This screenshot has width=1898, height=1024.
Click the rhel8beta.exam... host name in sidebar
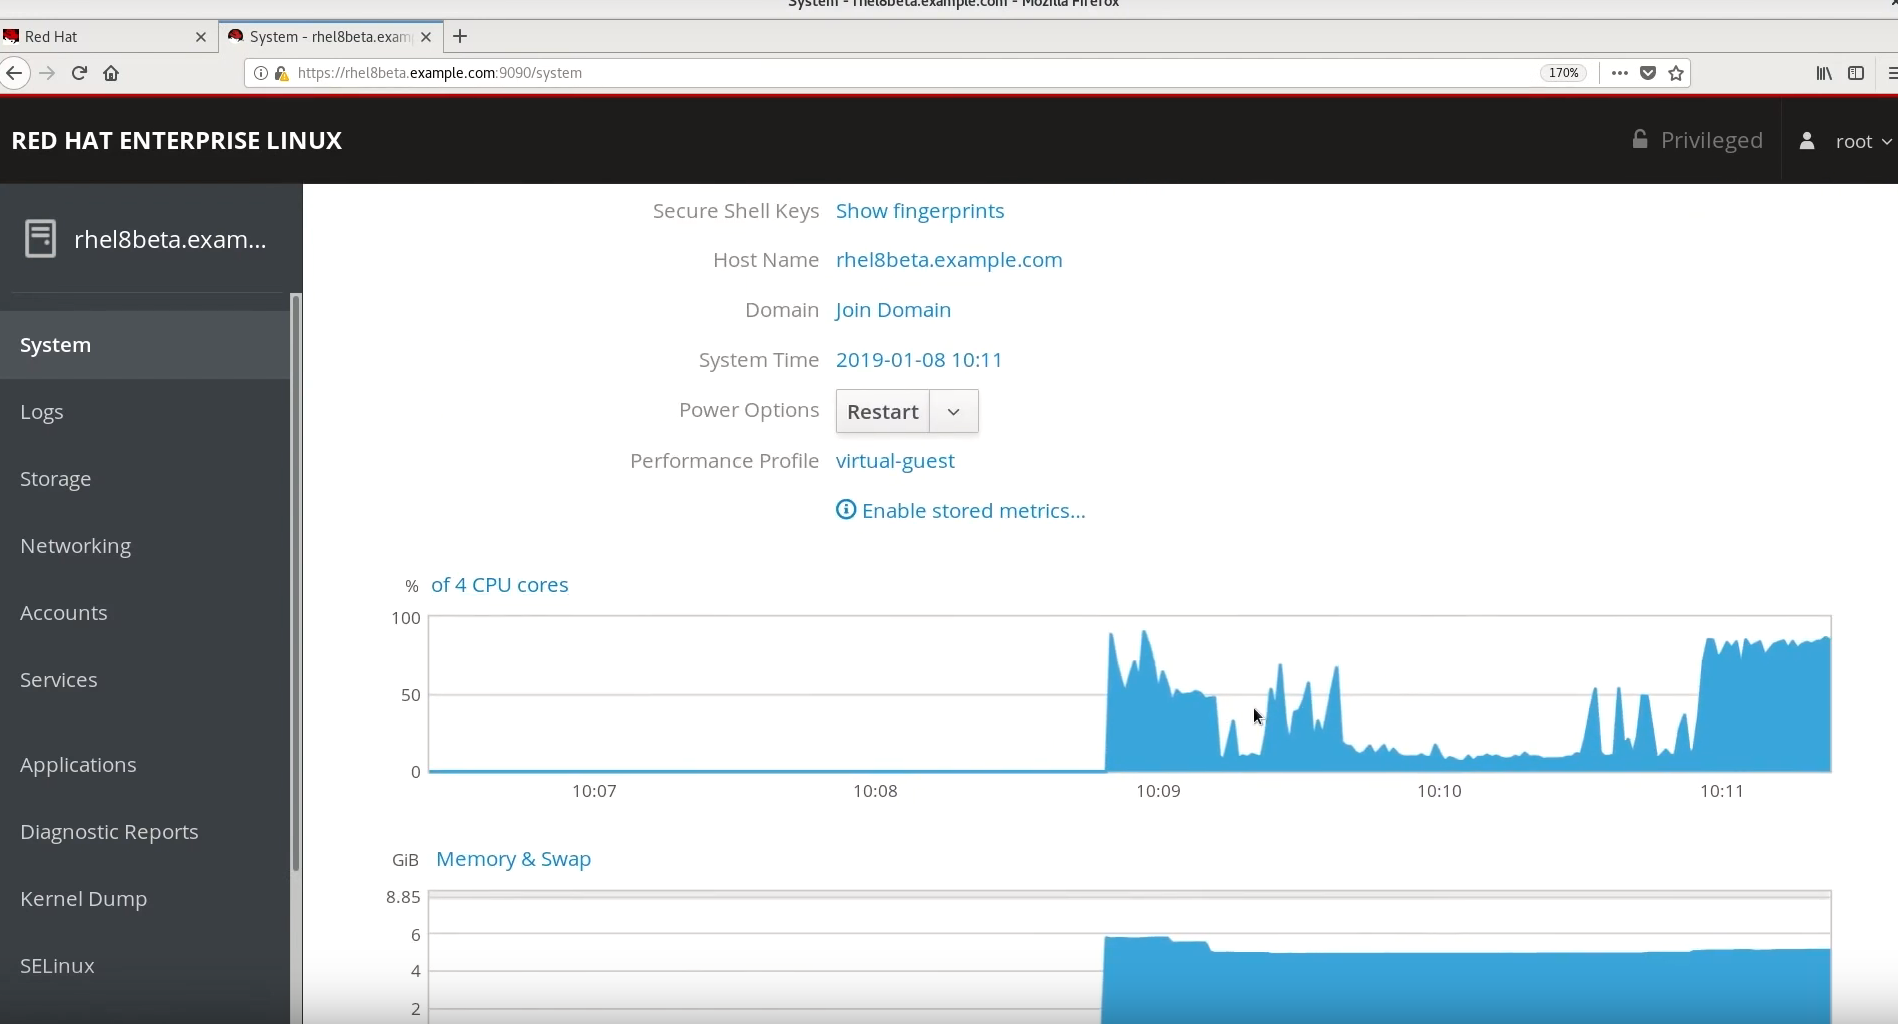170,240
